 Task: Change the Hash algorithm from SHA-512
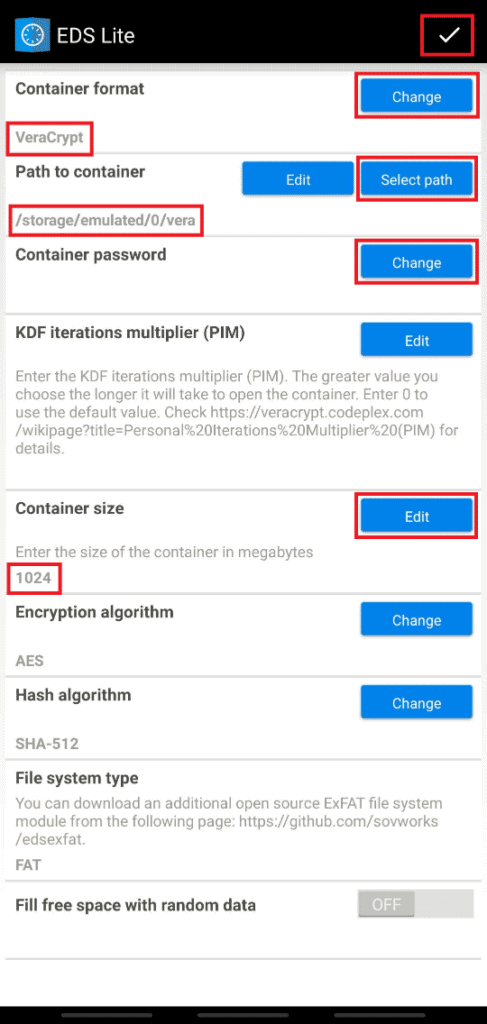[416, 703]
